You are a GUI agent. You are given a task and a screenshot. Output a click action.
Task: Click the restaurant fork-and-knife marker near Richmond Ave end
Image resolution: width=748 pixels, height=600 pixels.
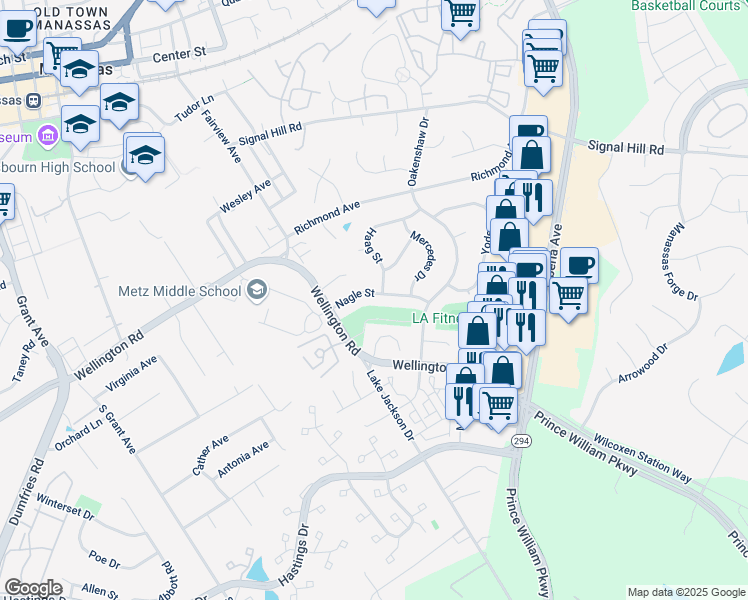coord(533,198)
